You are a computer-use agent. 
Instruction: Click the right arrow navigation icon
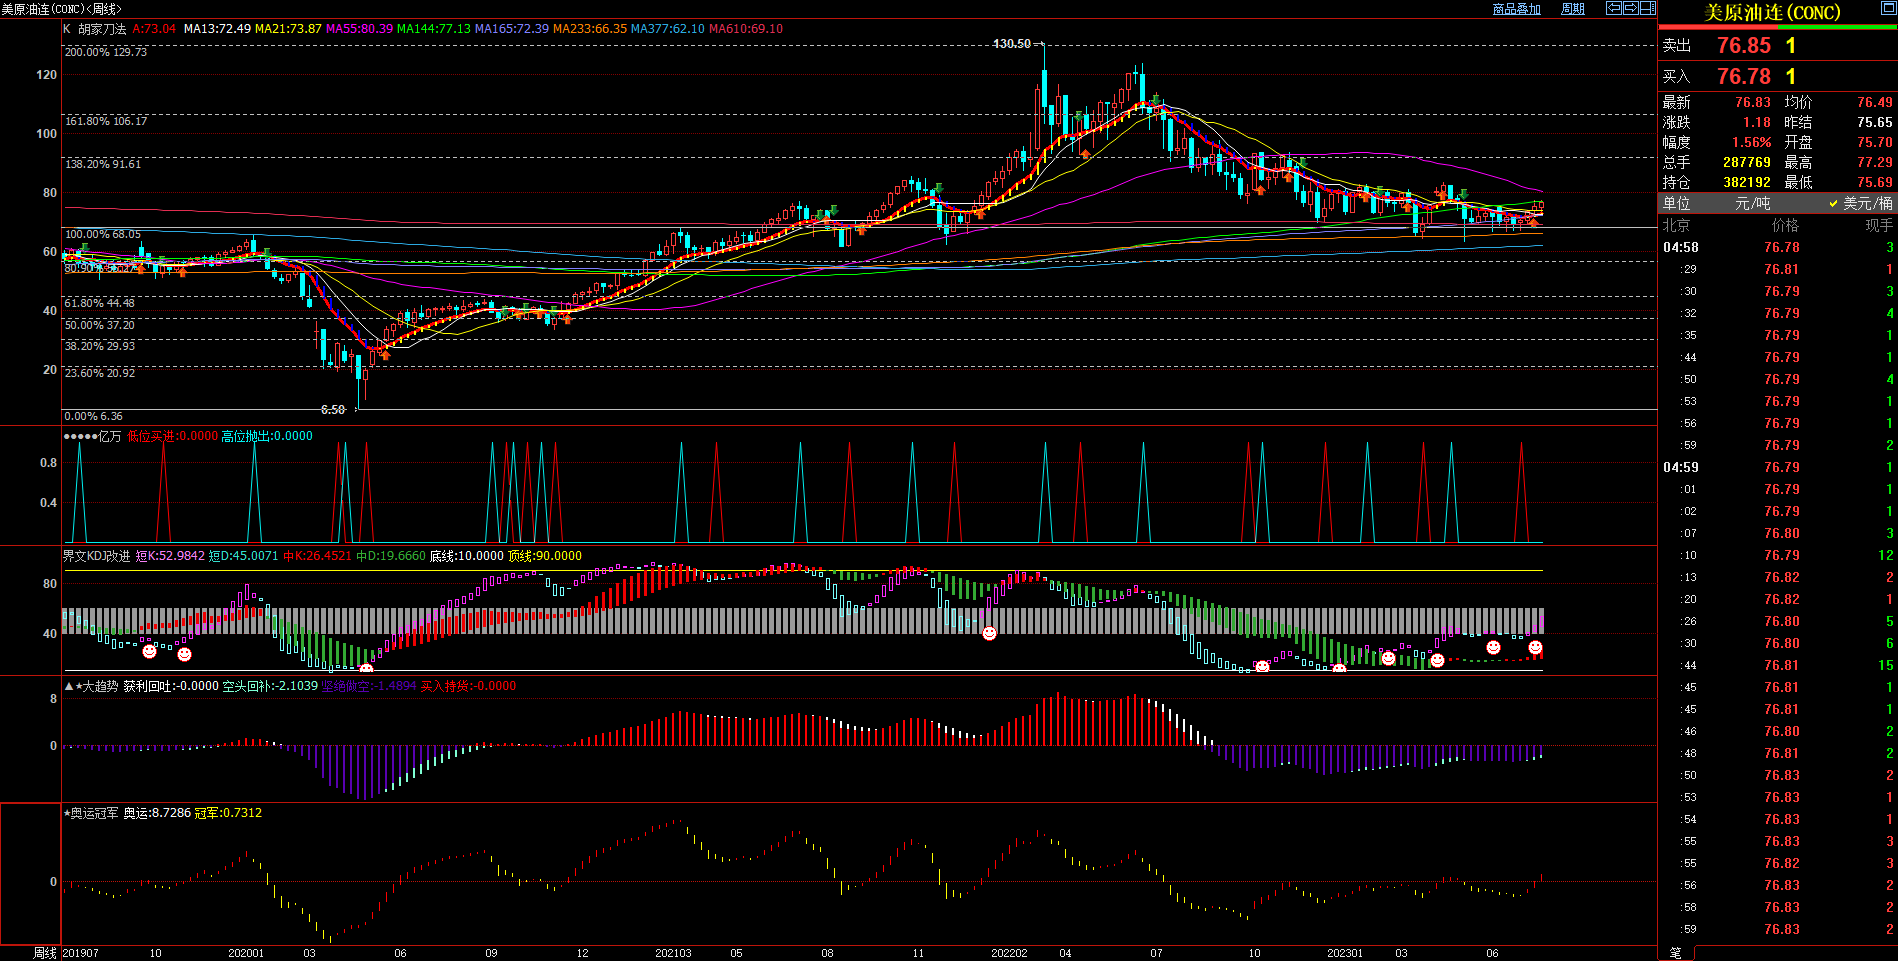pyautogui.click(x=1630, y=8)
